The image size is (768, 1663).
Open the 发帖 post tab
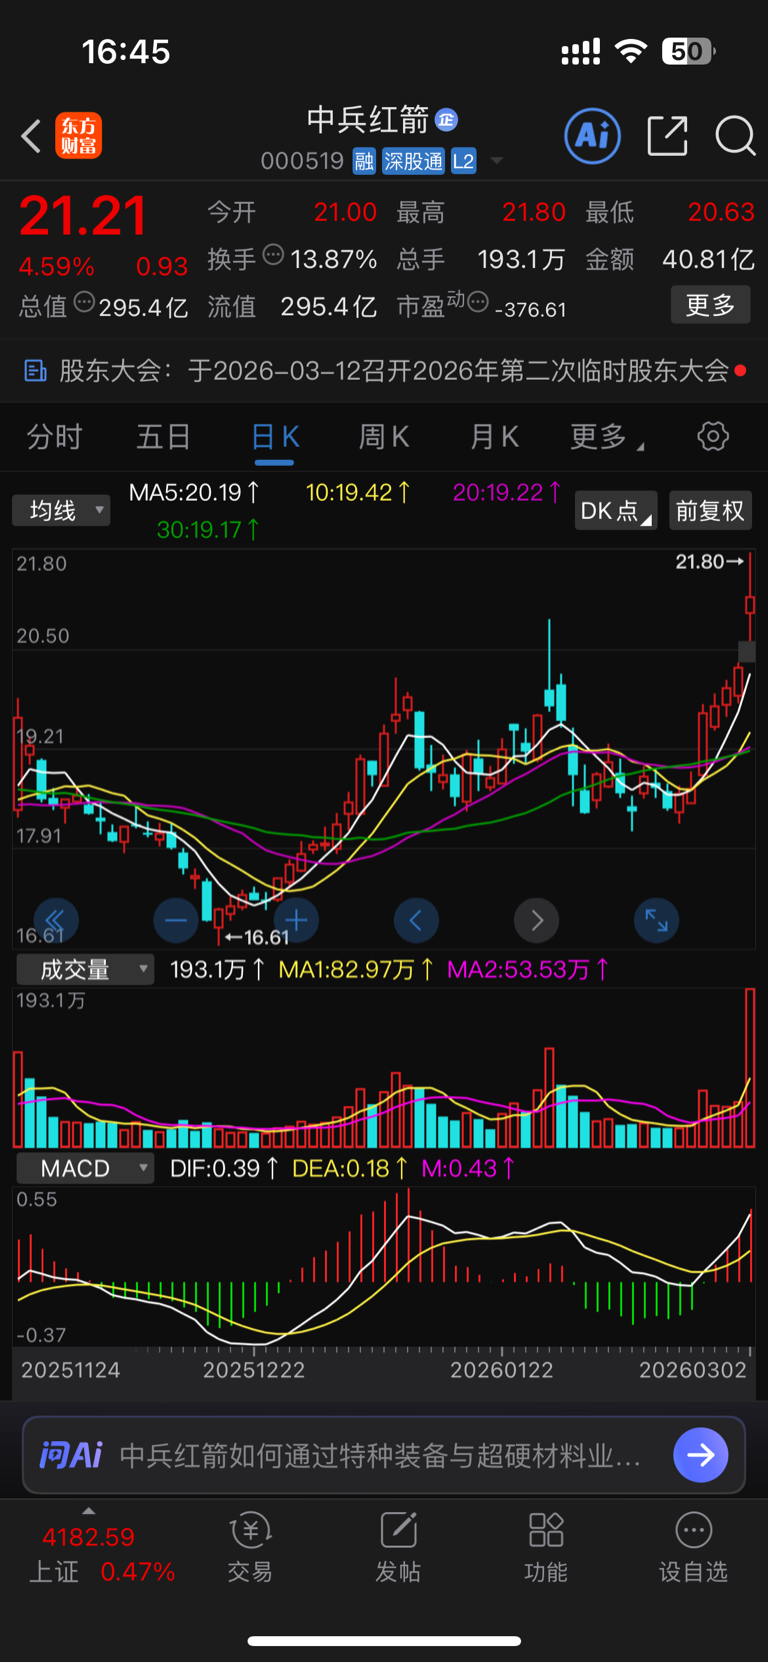(x=398, y=1548)
